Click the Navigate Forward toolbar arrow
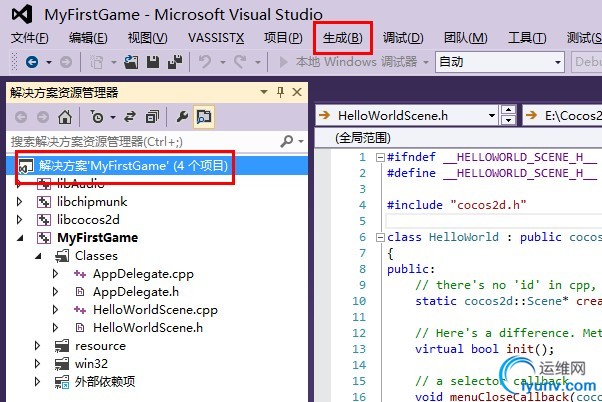602x402 pixels. tap(66, 62)
